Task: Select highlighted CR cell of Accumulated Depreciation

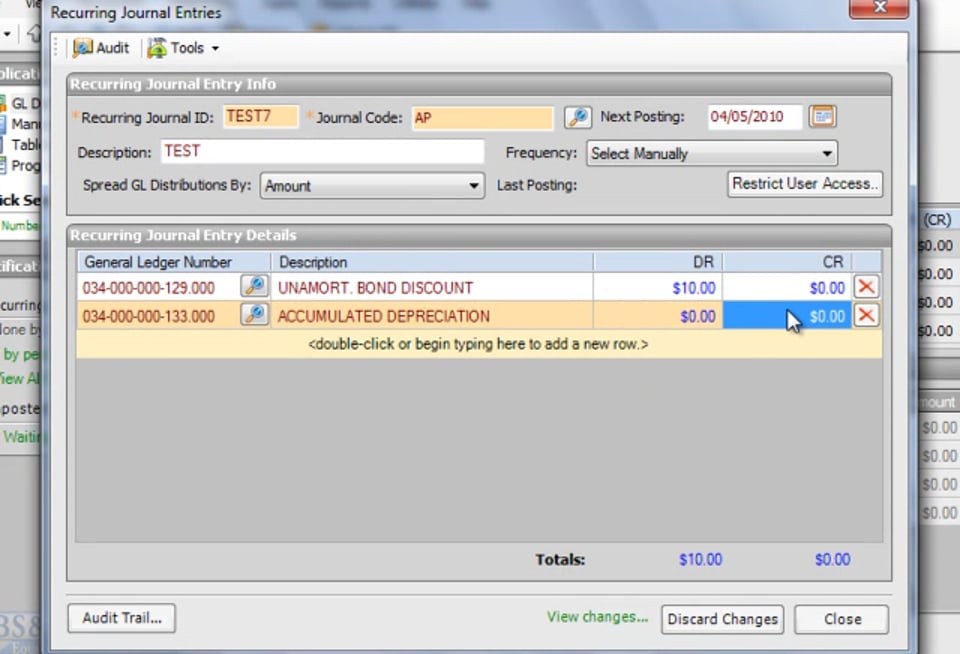Action: click(x=787, y=316)
